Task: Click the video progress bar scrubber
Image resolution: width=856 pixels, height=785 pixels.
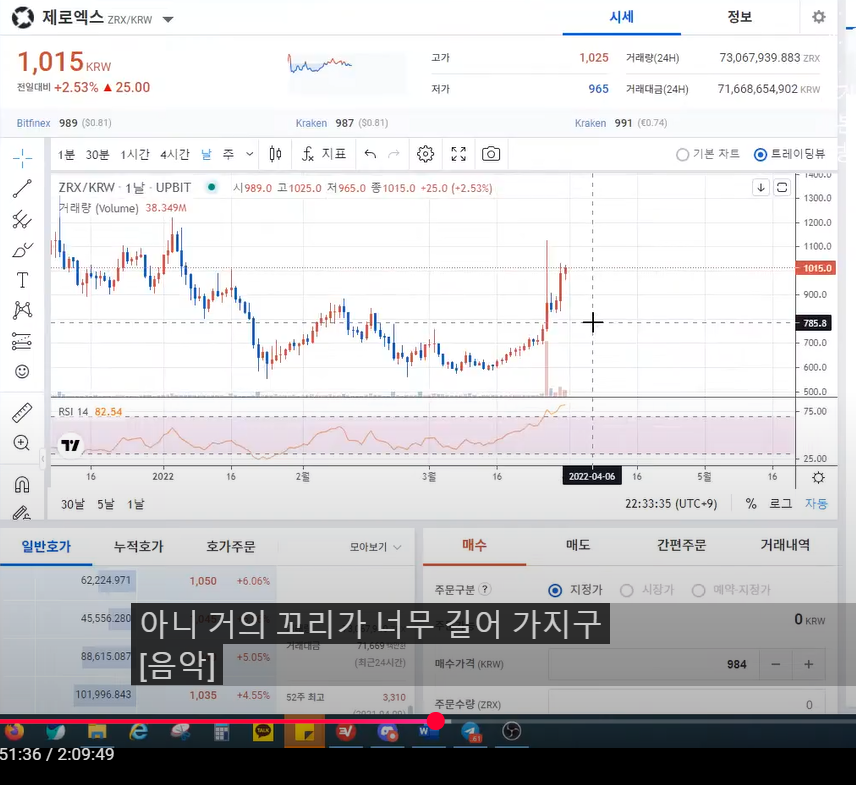Action: tap(436, 721)
